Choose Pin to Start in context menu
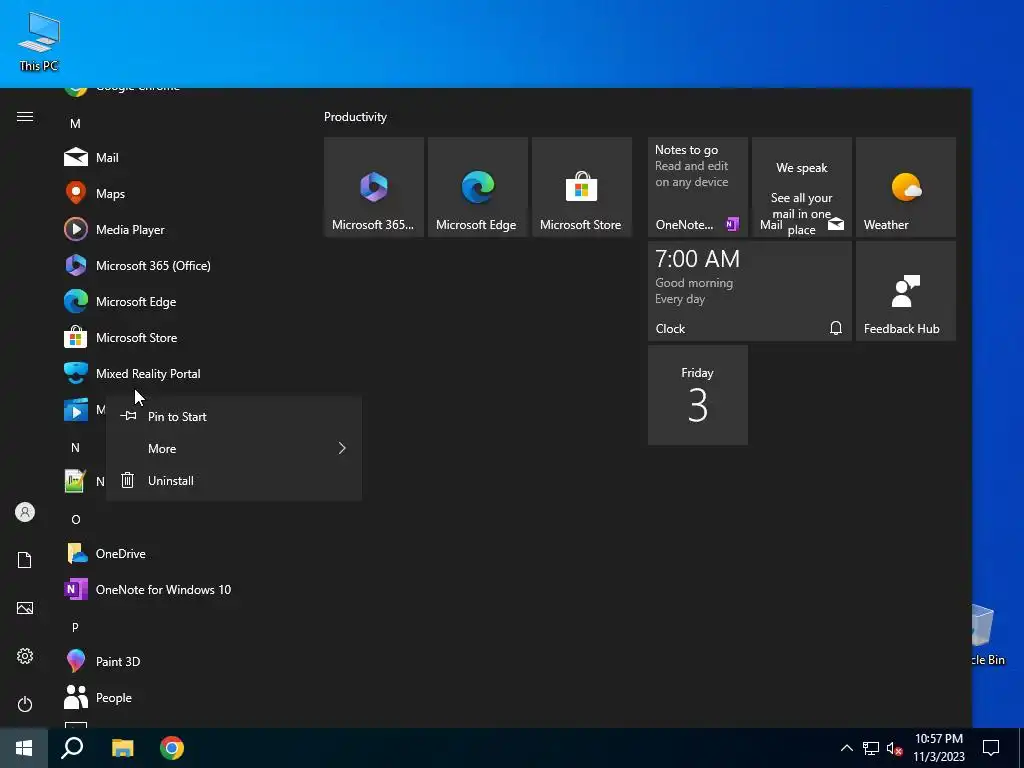 point(234,416)
